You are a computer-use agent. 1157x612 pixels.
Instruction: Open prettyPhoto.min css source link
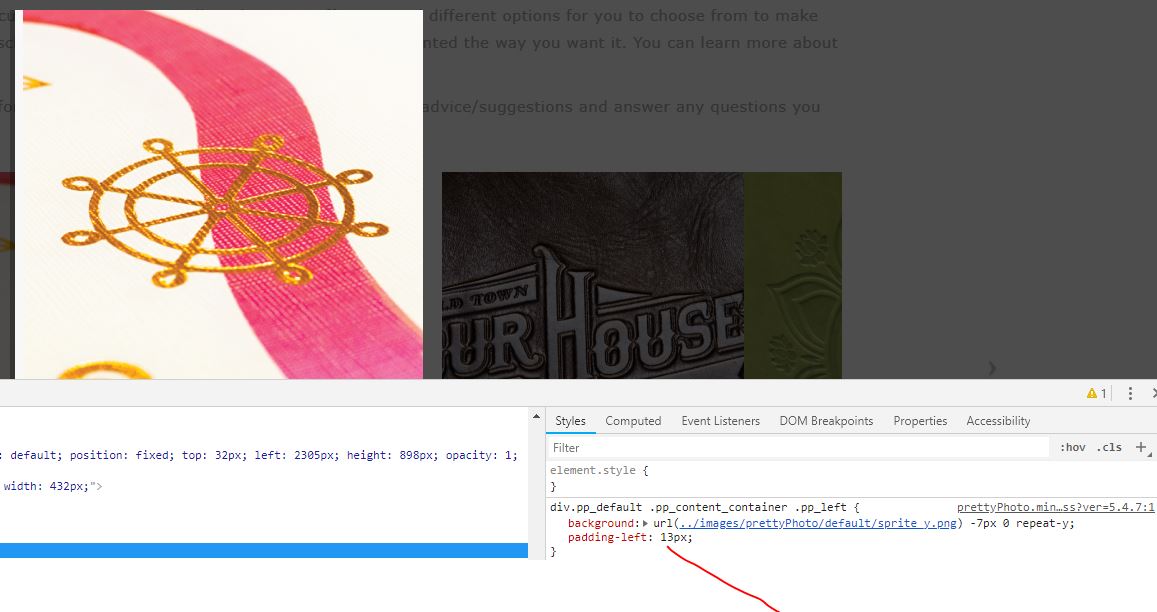click(x=1055, y=508)
